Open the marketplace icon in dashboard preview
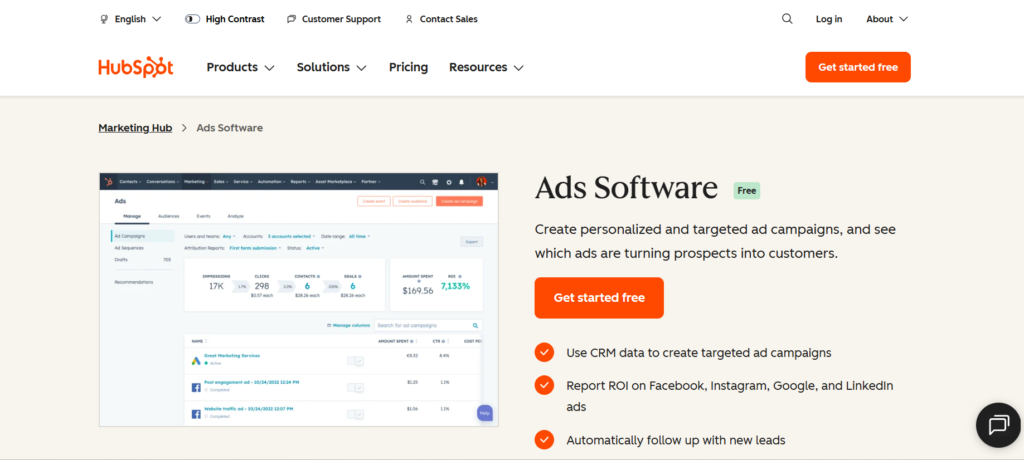Screen dimensions: 1024x460 click(435, 182)
